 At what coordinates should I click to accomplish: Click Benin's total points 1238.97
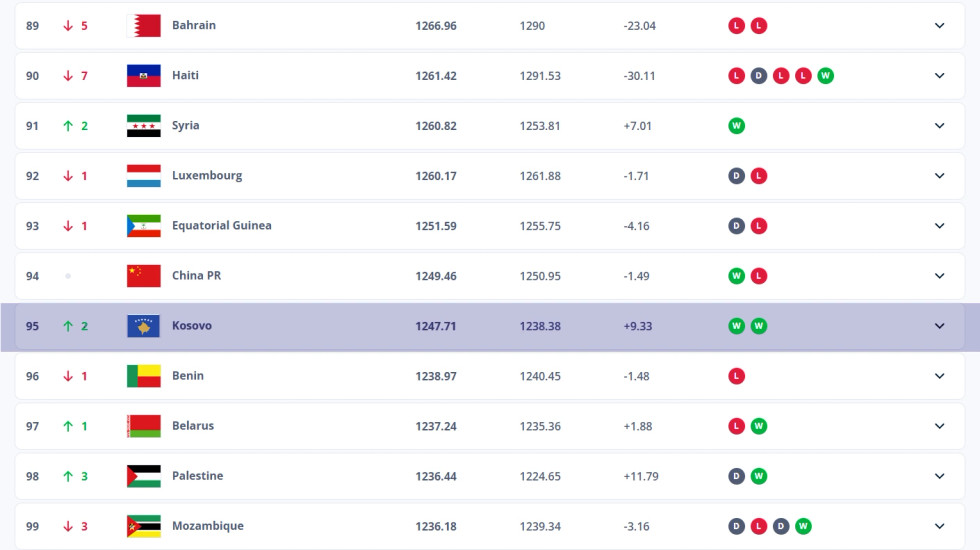point(436,376)
